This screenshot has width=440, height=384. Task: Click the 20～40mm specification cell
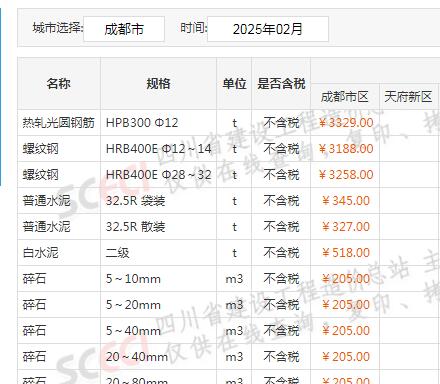tap(158, 357)
